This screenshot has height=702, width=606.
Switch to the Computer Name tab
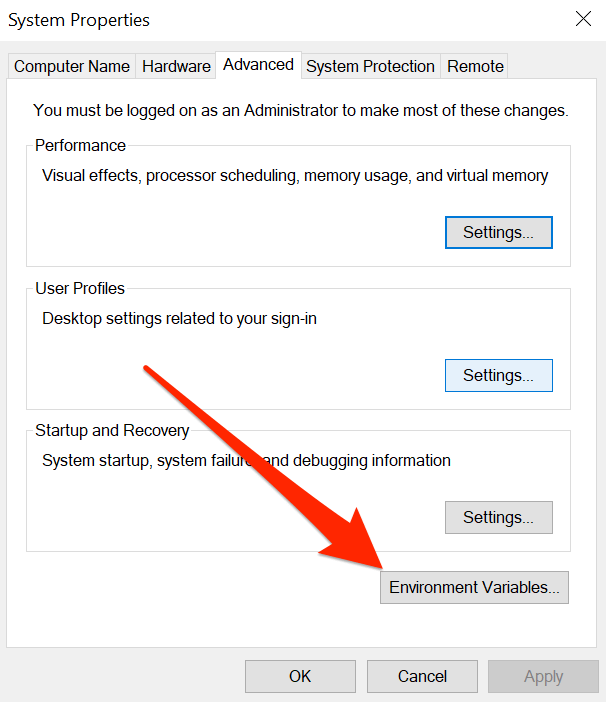click(72, 66)
